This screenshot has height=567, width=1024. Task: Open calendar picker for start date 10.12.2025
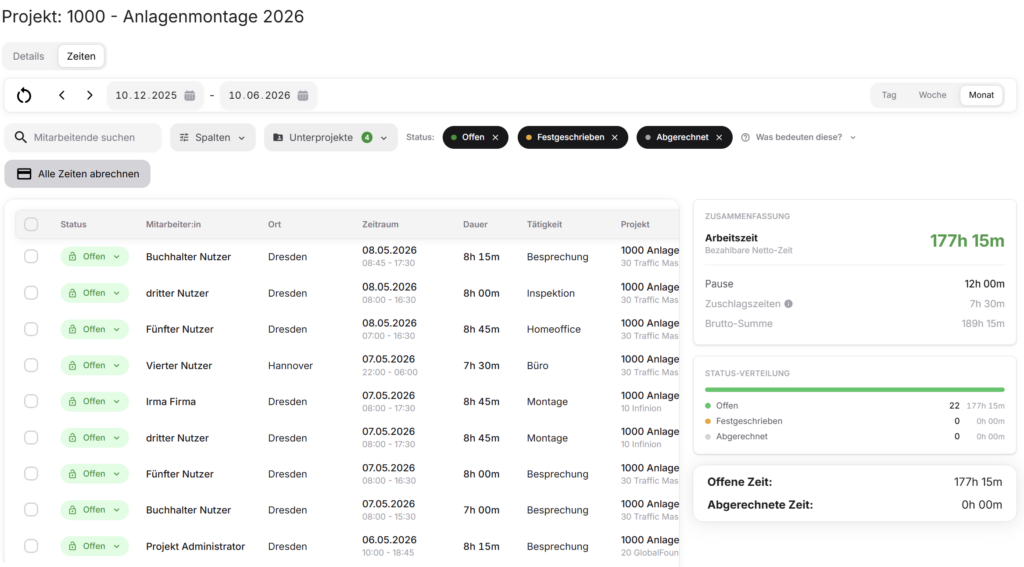click(189, 95)
